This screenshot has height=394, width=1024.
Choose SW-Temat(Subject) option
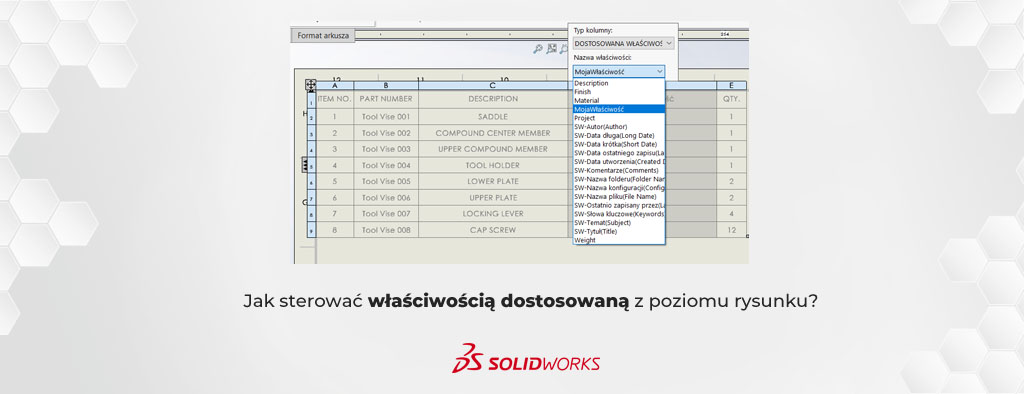pos(619,222)
